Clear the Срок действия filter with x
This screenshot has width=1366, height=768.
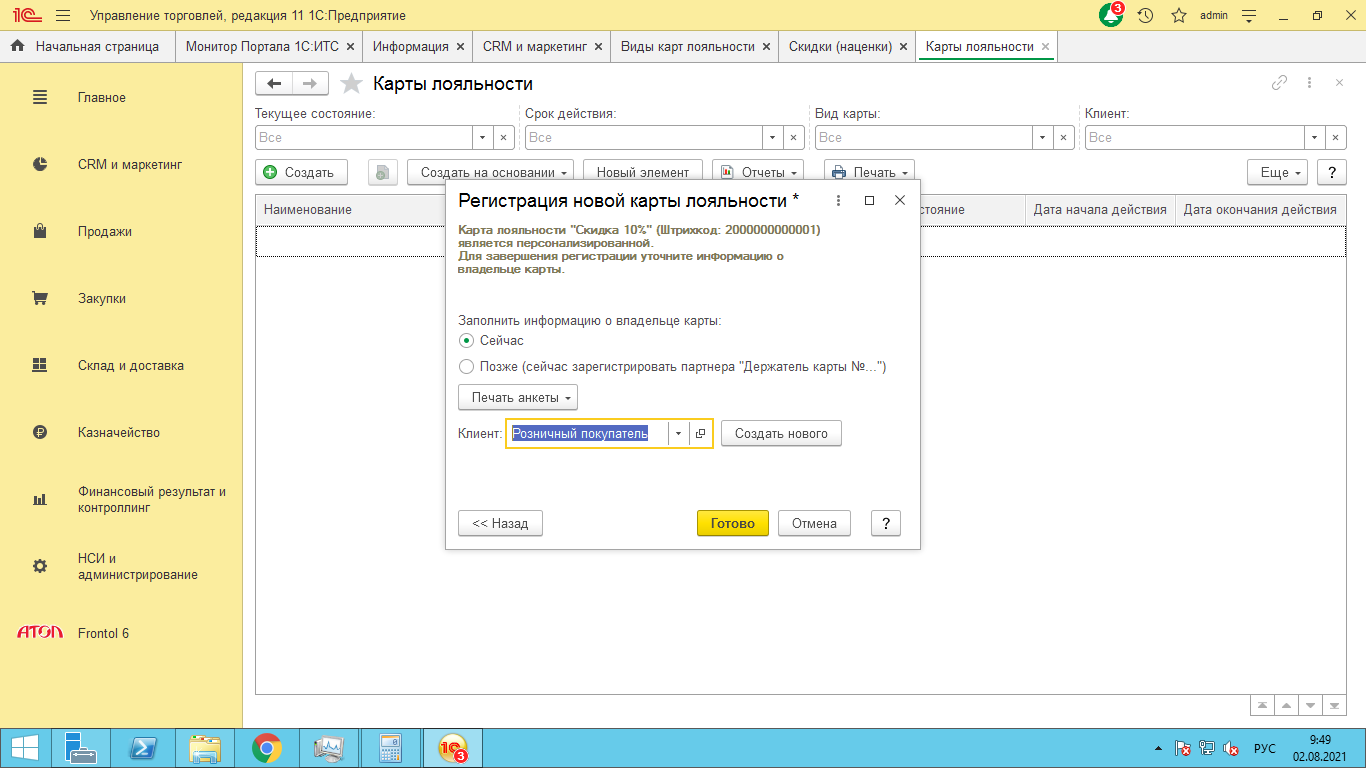(x=794, y=138)
